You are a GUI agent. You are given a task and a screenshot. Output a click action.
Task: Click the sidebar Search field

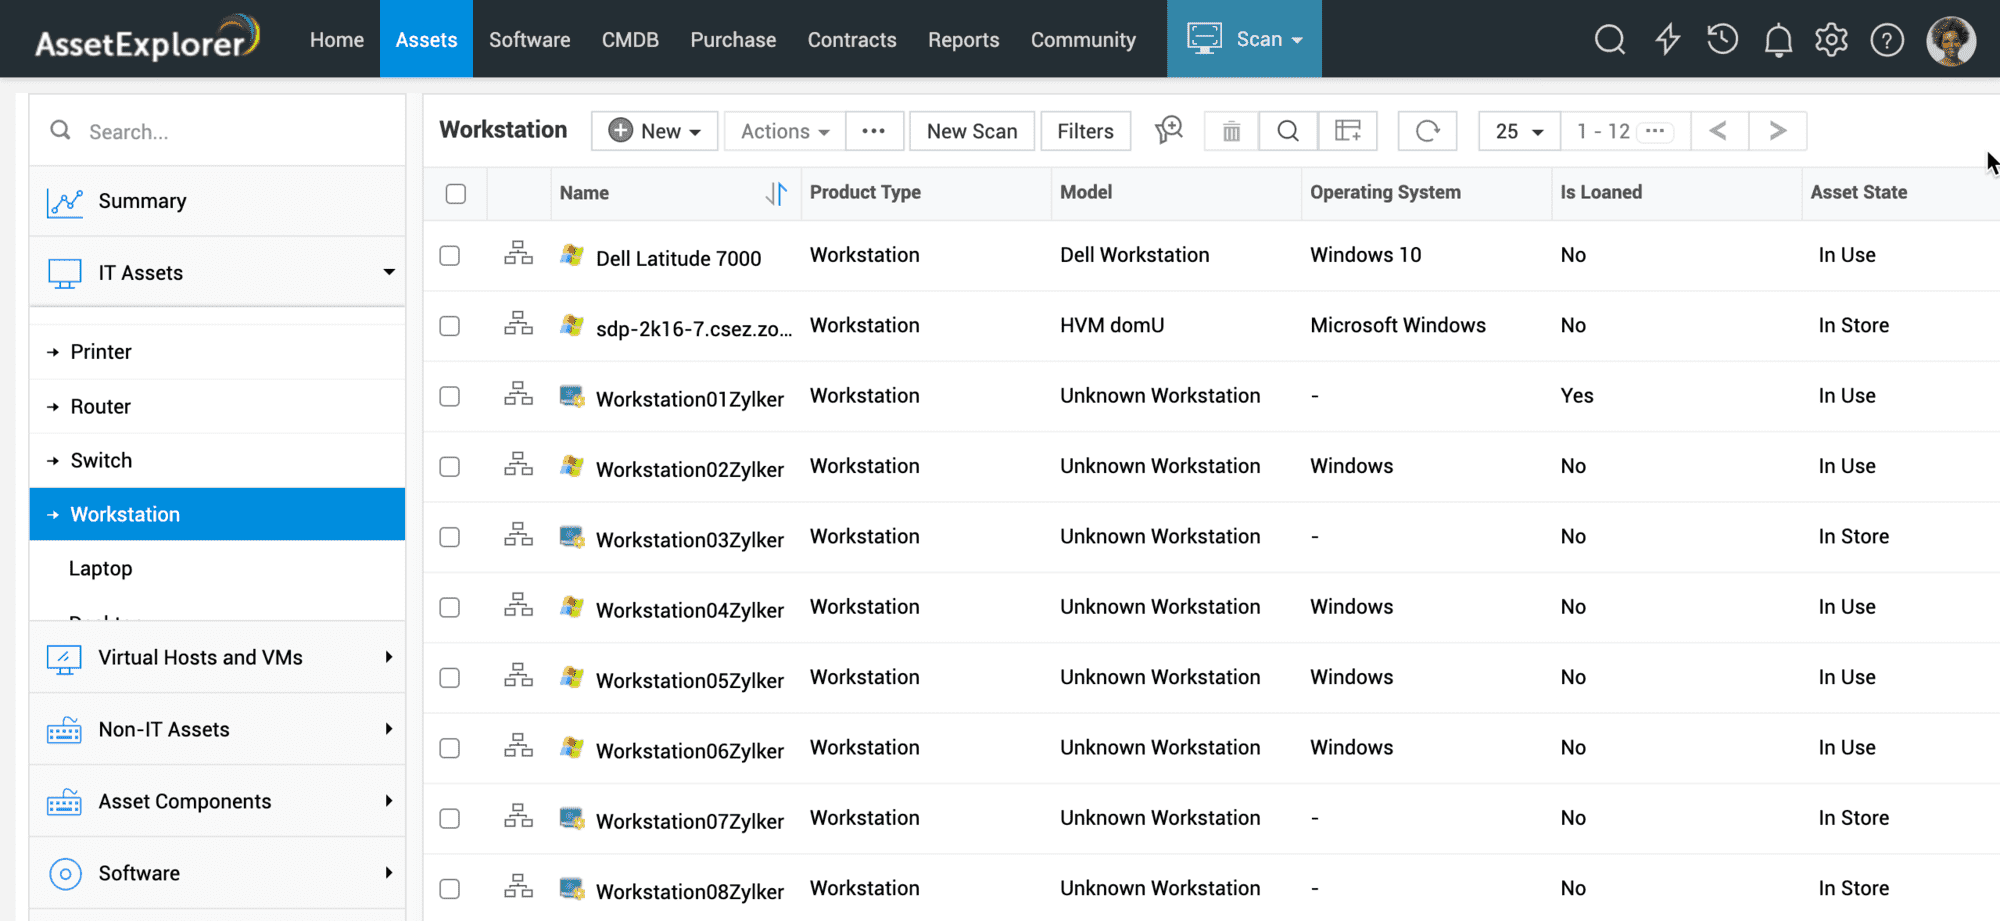230,132
